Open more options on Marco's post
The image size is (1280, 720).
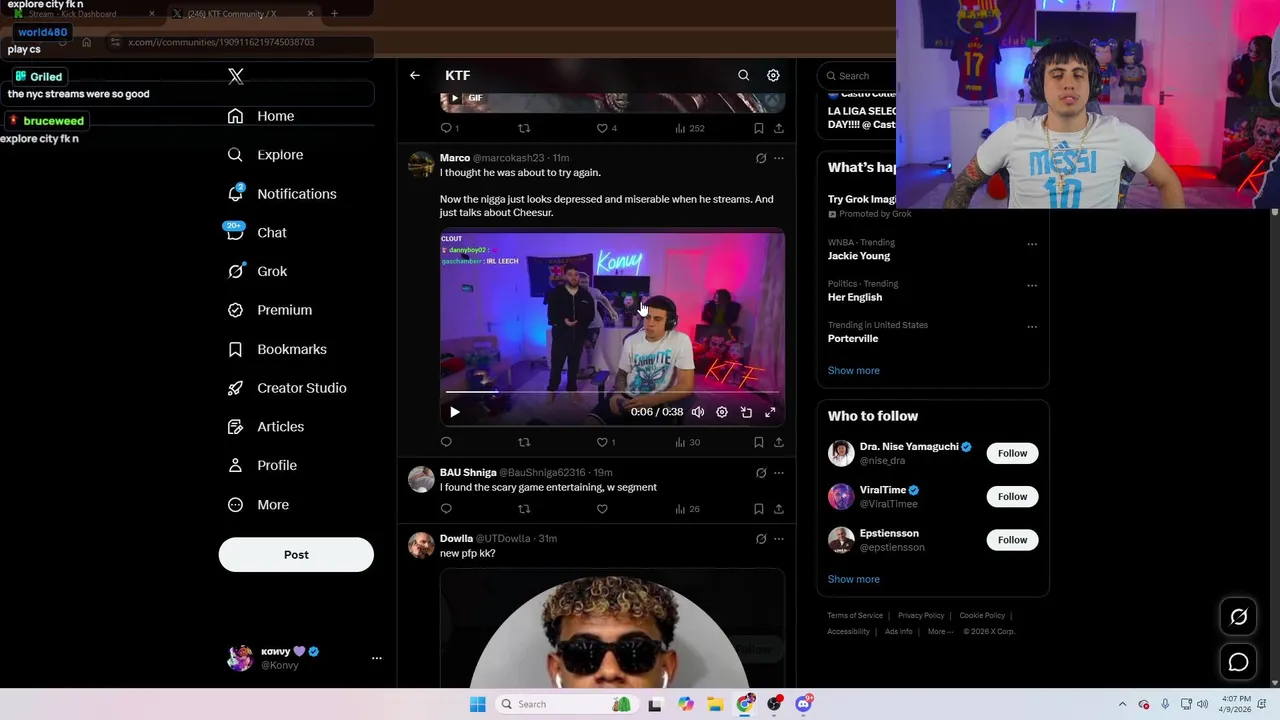(779, 158)
